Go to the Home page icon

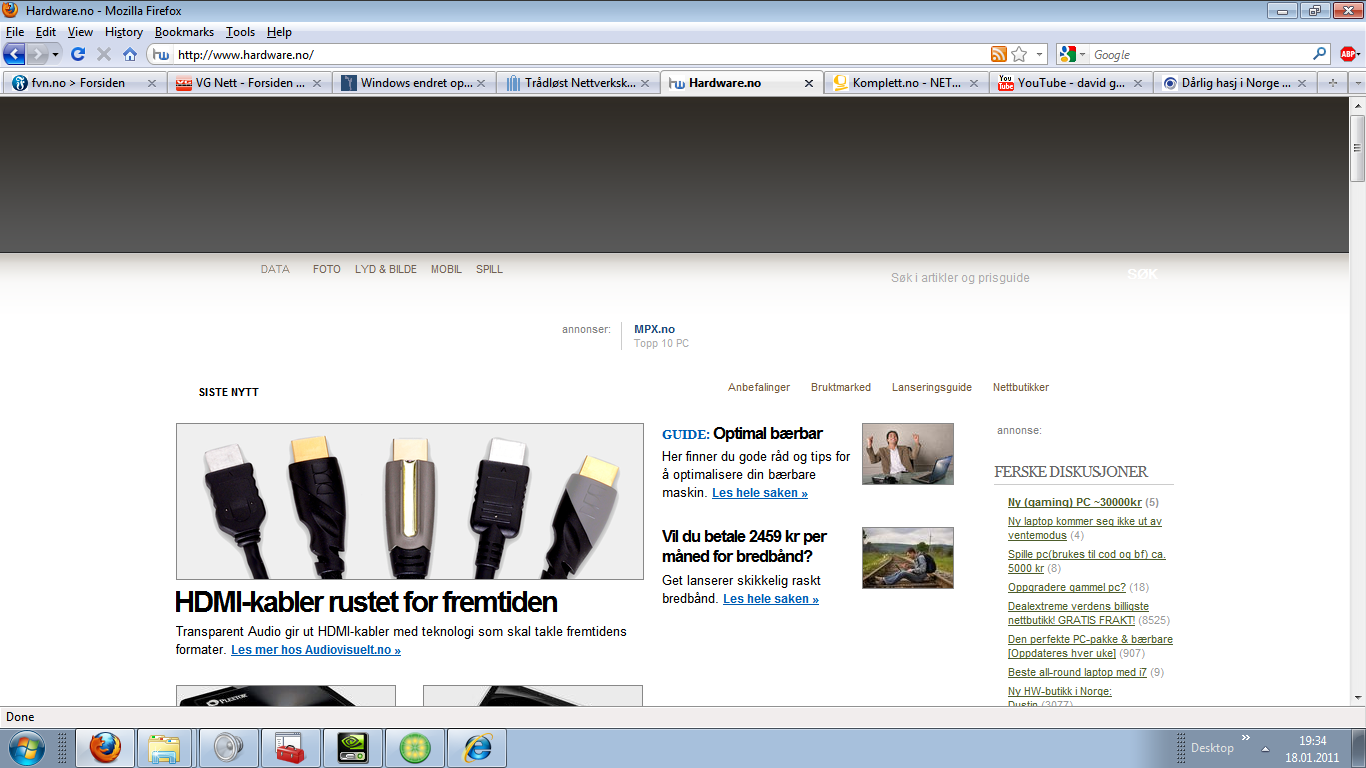[x=130, y=54]
